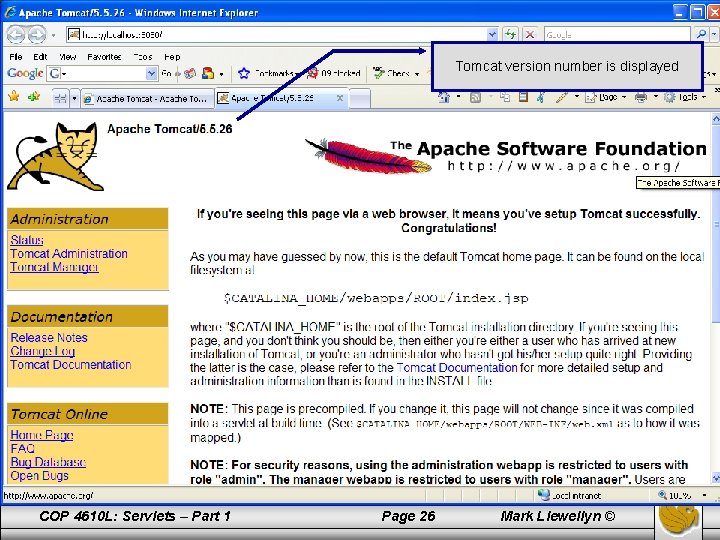This screenshot has height=540, width=720.
Task: Stop loading with the red X icon
Action: pos(529,34)
